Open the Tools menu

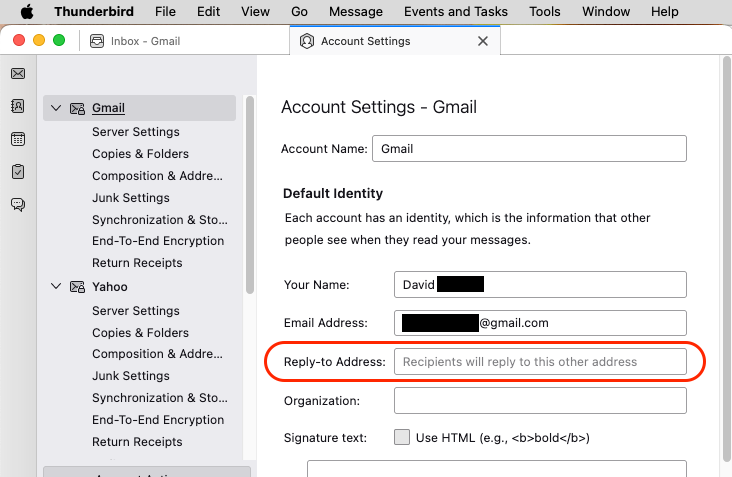point(544,11)
